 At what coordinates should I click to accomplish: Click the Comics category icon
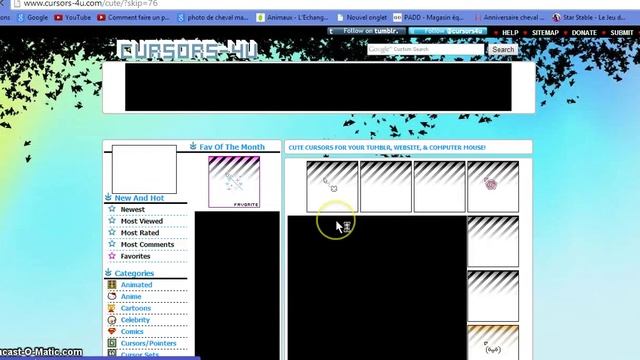pos(112,331)
